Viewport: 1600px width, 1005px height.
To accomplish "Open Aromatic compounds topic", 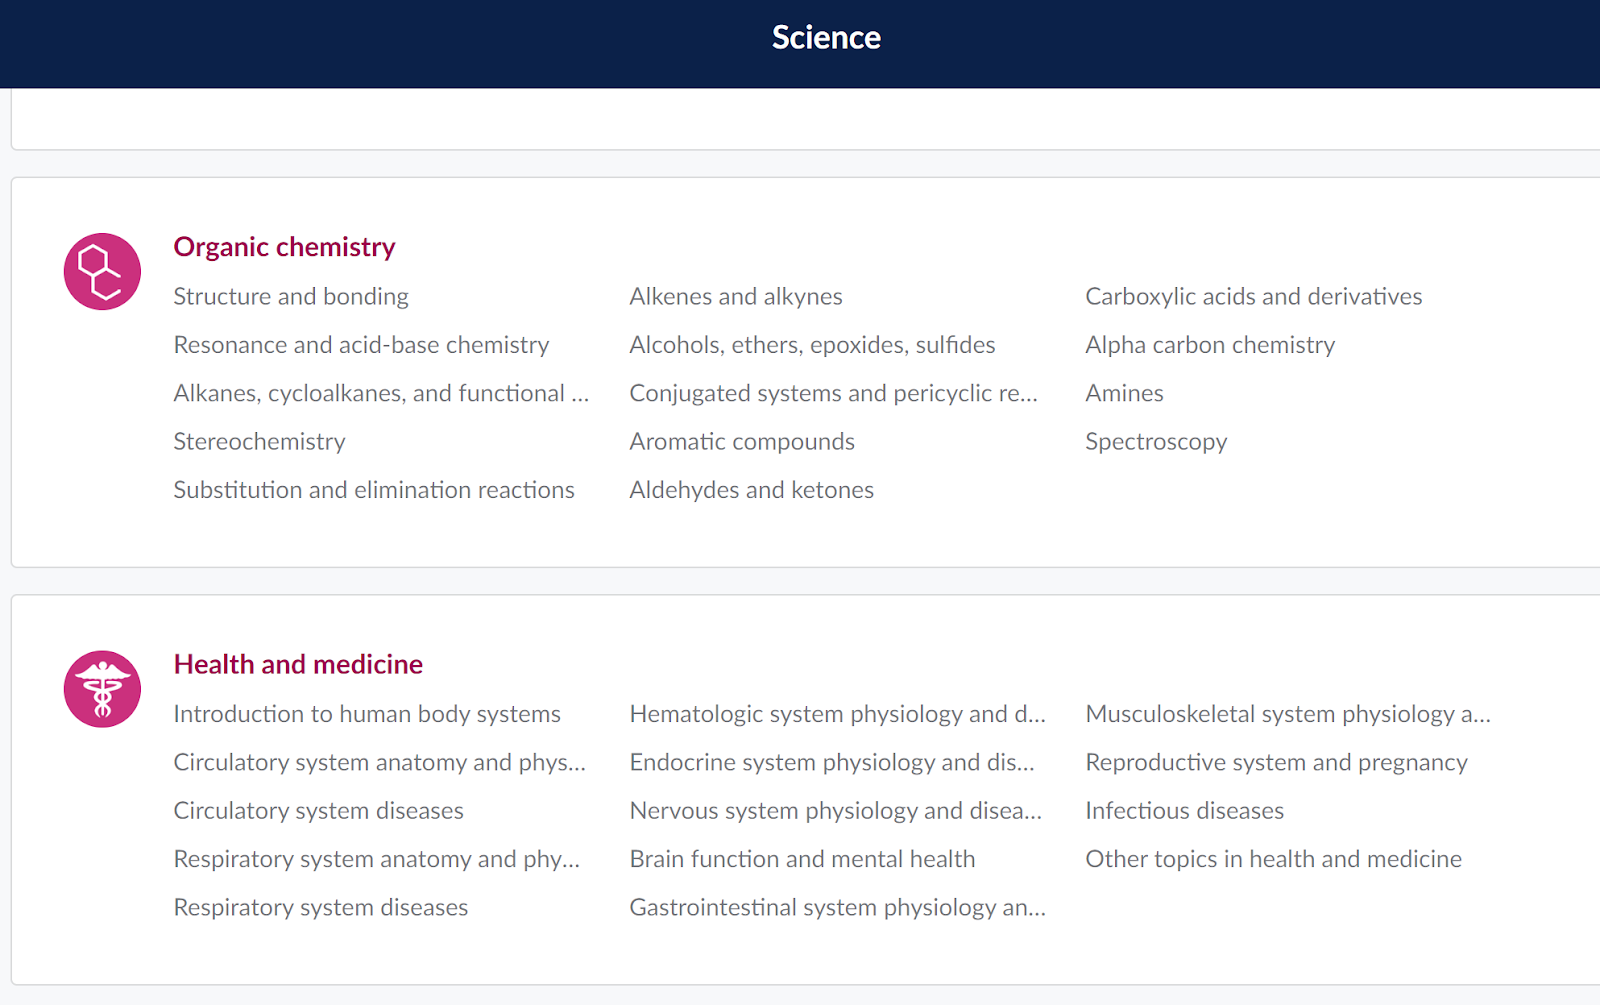I will click(742, 442).
